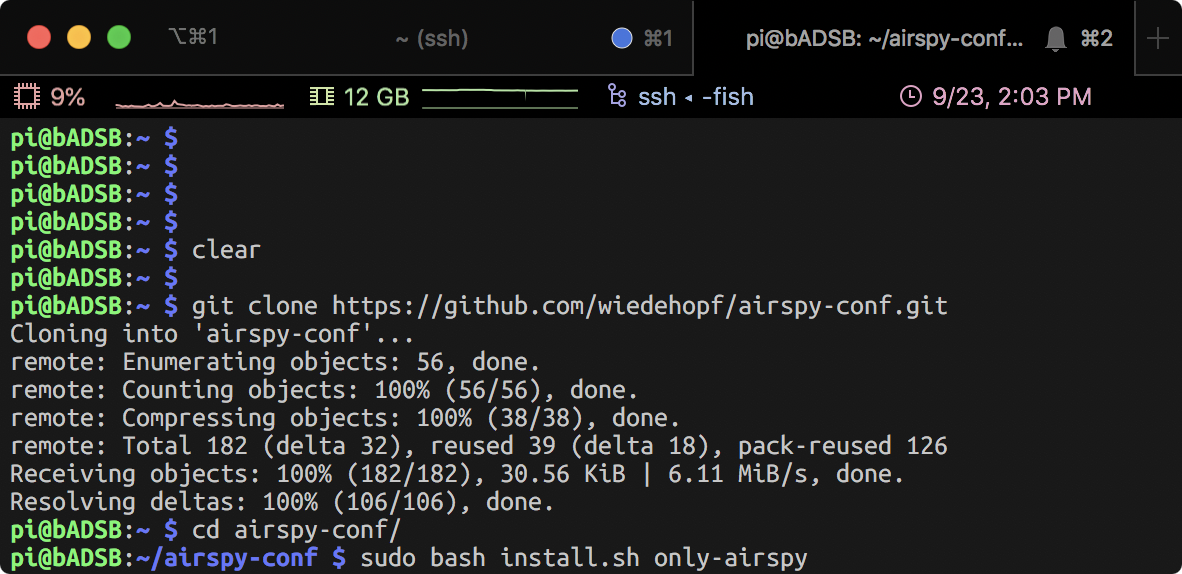
Task: Click the CPU chip icon in status bar
Action: coord(27,97)
